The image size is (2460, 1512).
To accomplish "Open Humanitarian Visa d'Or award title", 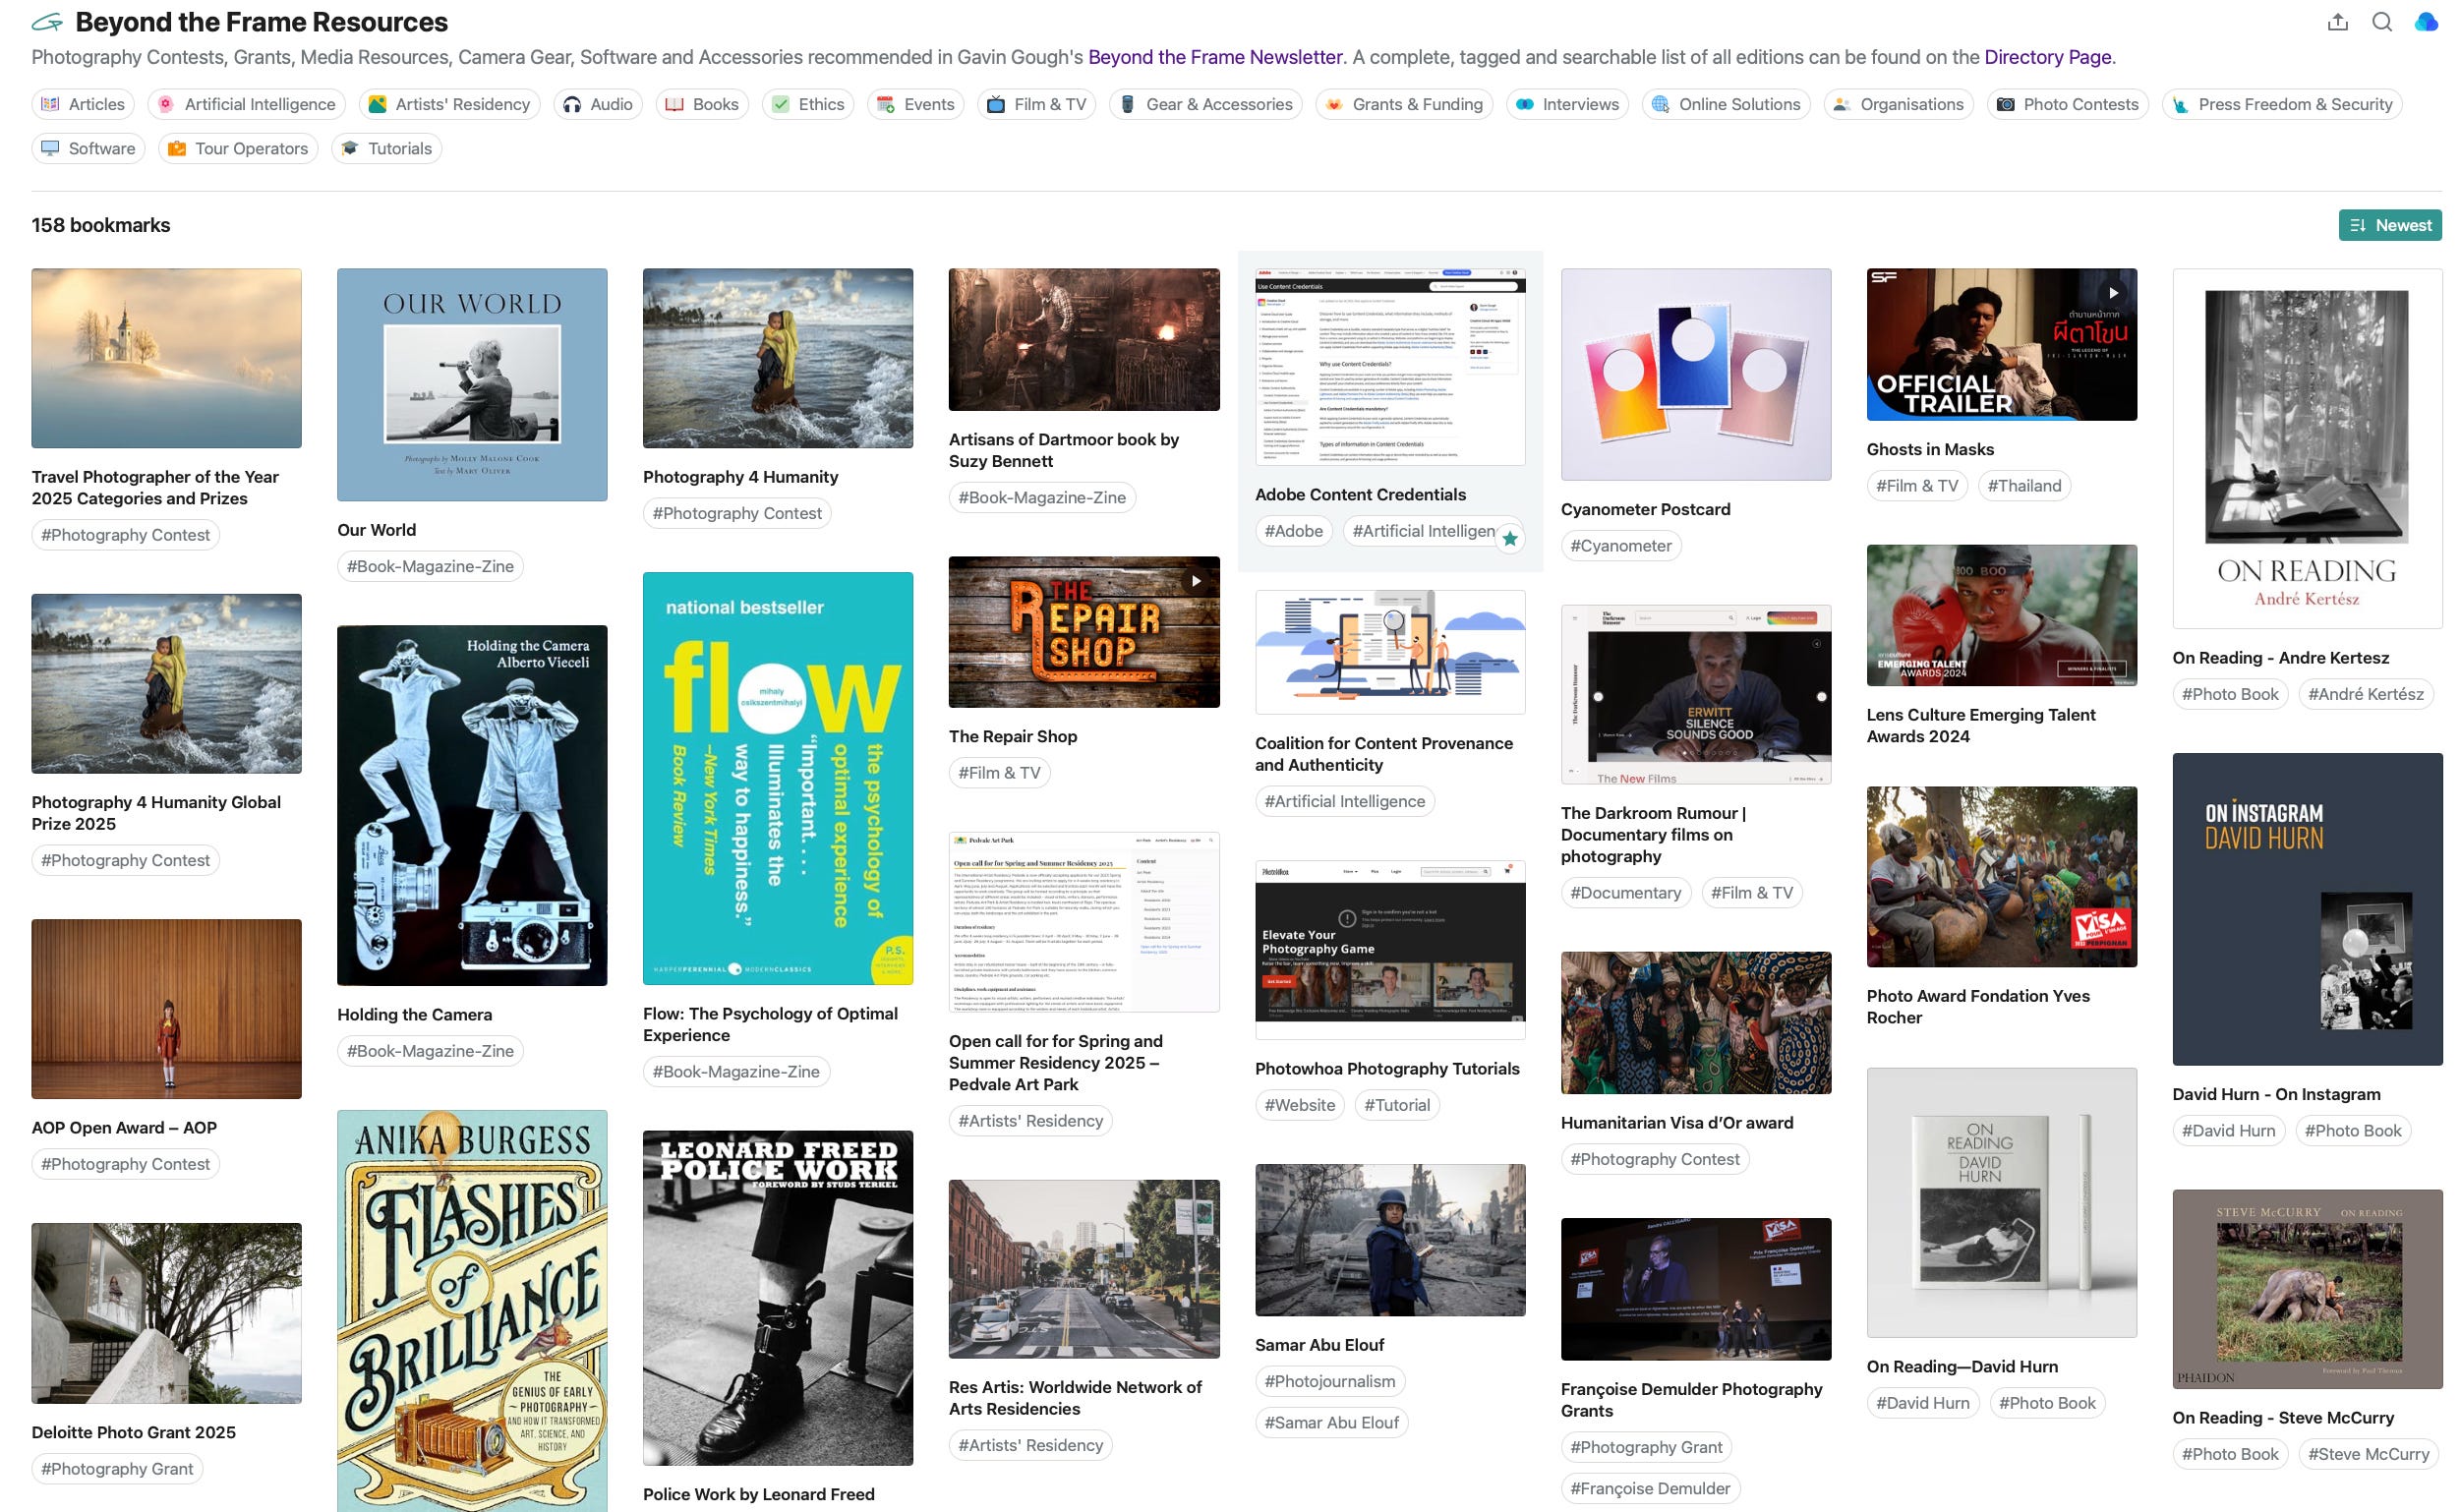I will click(x=1676, y=1123).
